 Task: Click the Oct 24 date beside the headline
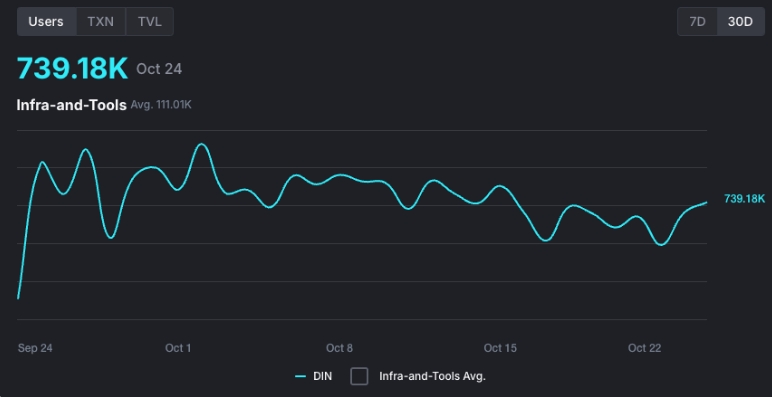[159, 69]
